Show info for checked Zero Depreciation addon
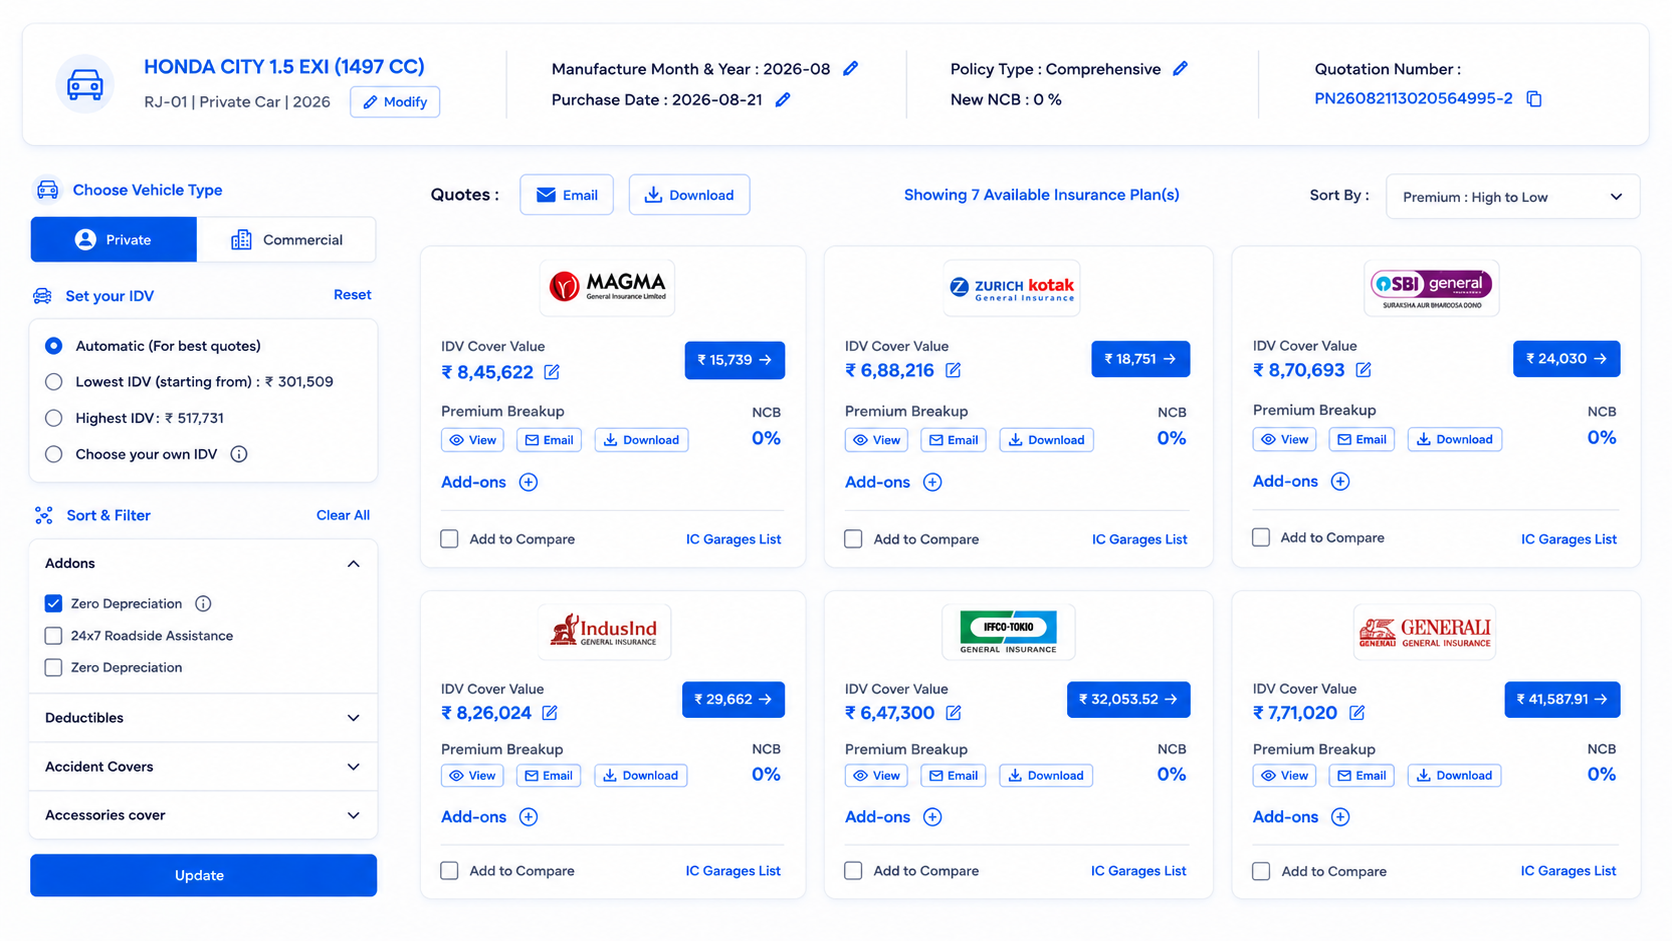 [203, 604]
